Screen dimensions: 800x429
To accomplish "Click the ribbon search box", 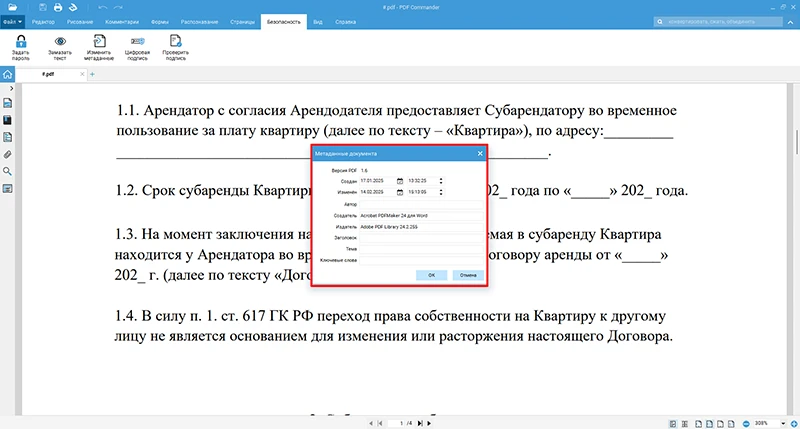I will point(718,22).
